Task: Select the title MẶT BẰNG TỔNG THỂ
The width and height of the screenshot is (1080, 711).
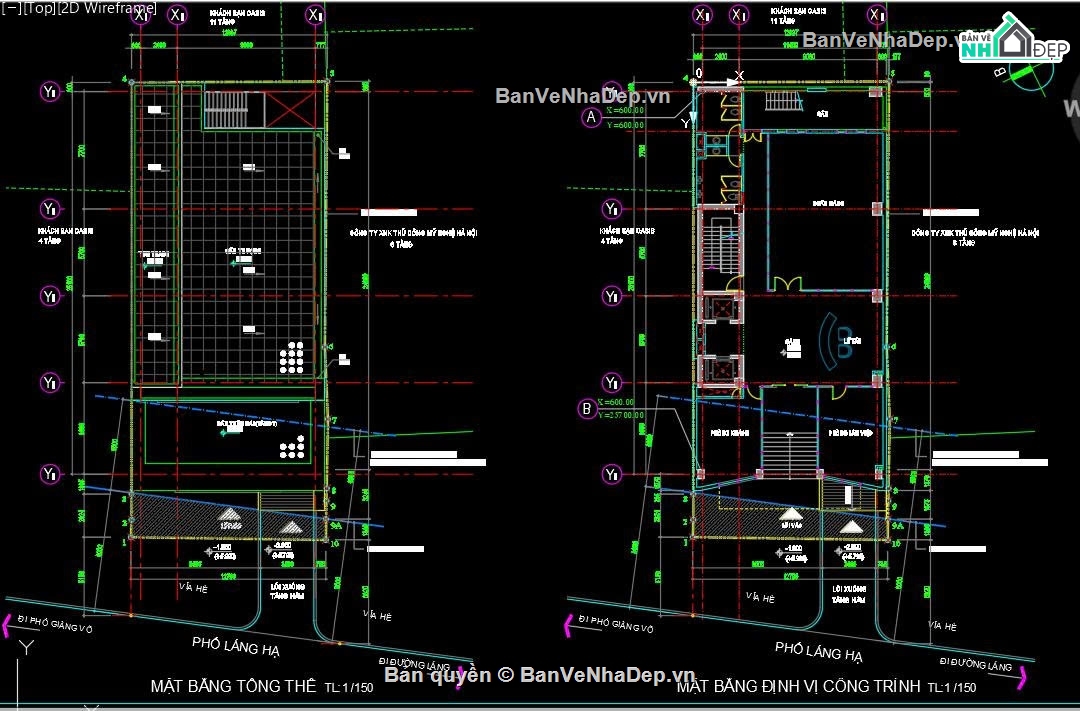Action: click(x=233, y=686)
